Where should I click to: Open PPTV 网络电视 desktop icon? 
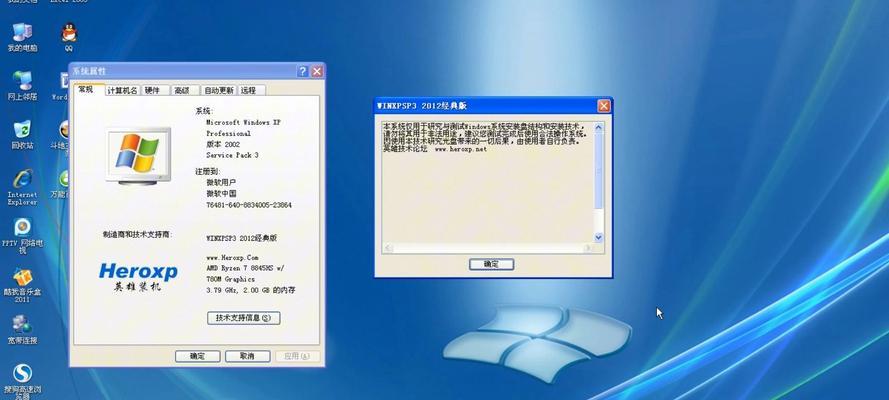[x=22, y=236]
